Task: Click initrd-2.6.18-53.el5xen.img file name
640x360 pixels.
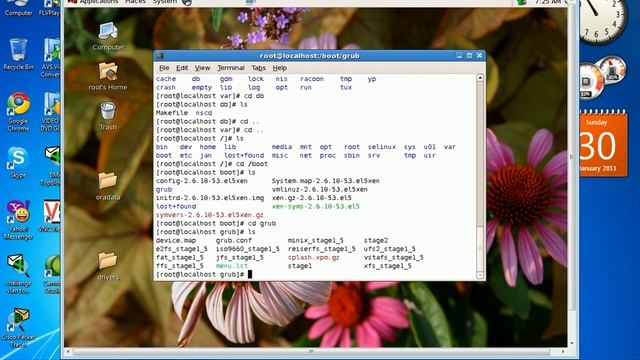Action: click(x=210, y=198)
